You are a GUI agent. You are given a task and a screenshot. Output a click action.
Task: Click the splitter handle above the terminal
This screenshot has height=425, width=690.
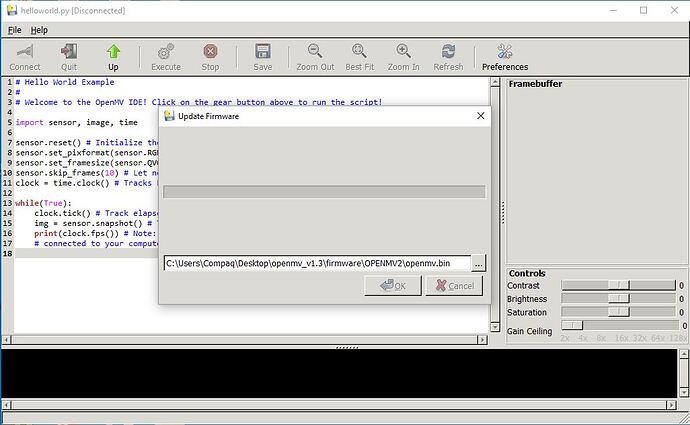(x=347, y=347)
